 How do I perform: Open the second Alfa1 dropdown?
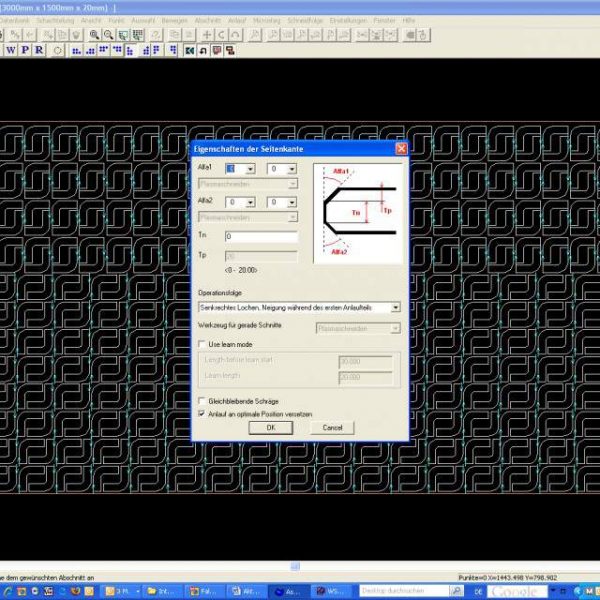click(x=292, y=169)
